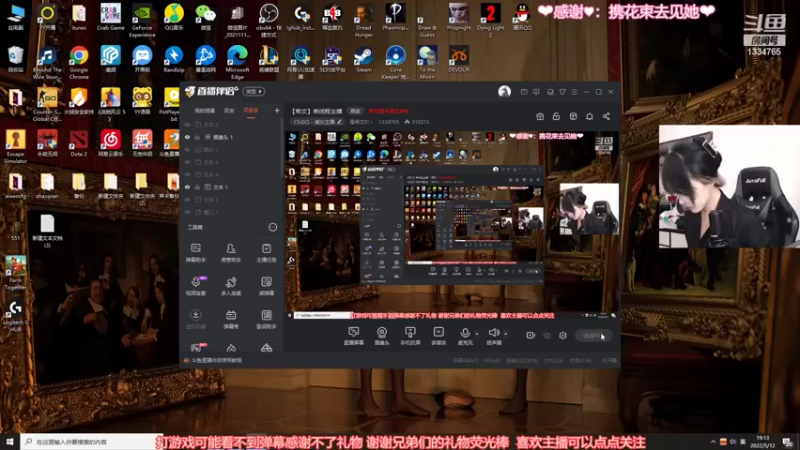This screenshot has width=800, height=450.
Task: Open the zhaopian folder on desktop
Action: point(47,185)
